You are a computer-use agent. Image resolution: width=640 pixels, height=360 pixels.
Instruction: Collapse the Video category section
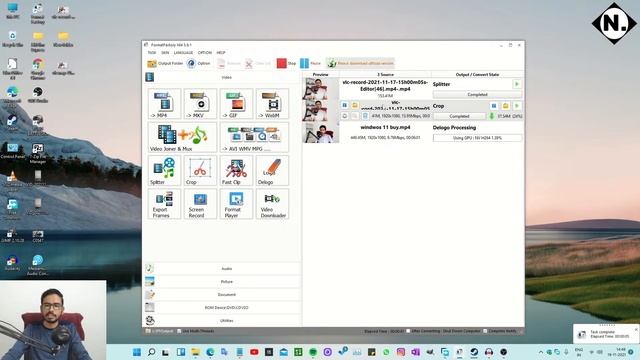(x=222, y=77)
